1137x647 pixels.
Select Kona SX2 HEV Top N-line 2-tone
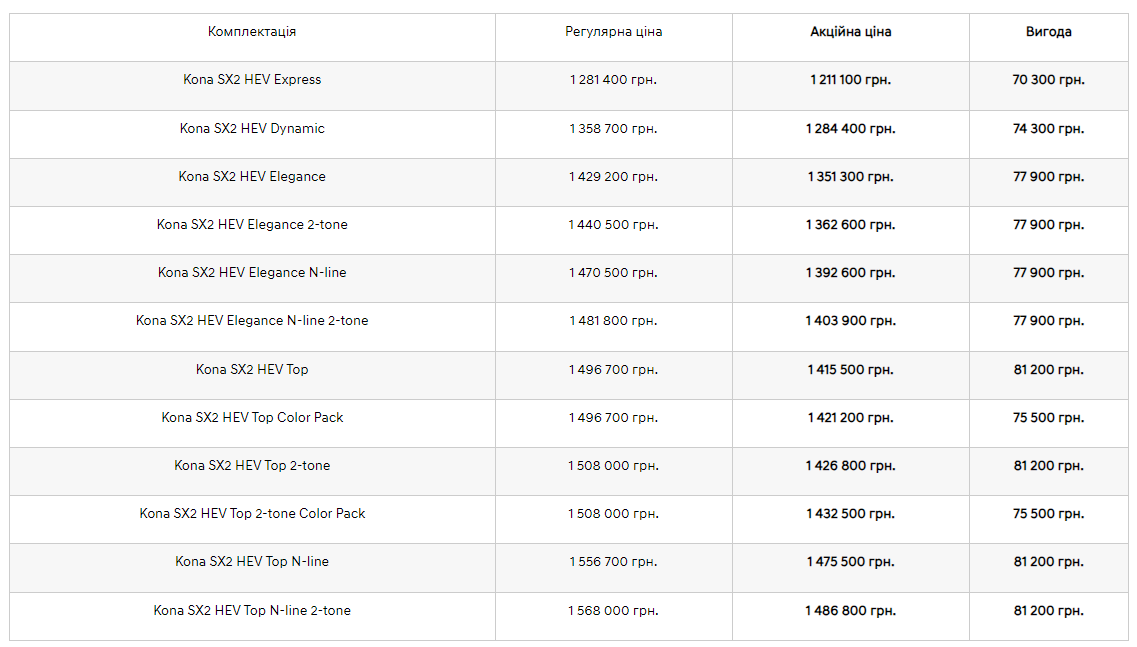click(252, 611)
